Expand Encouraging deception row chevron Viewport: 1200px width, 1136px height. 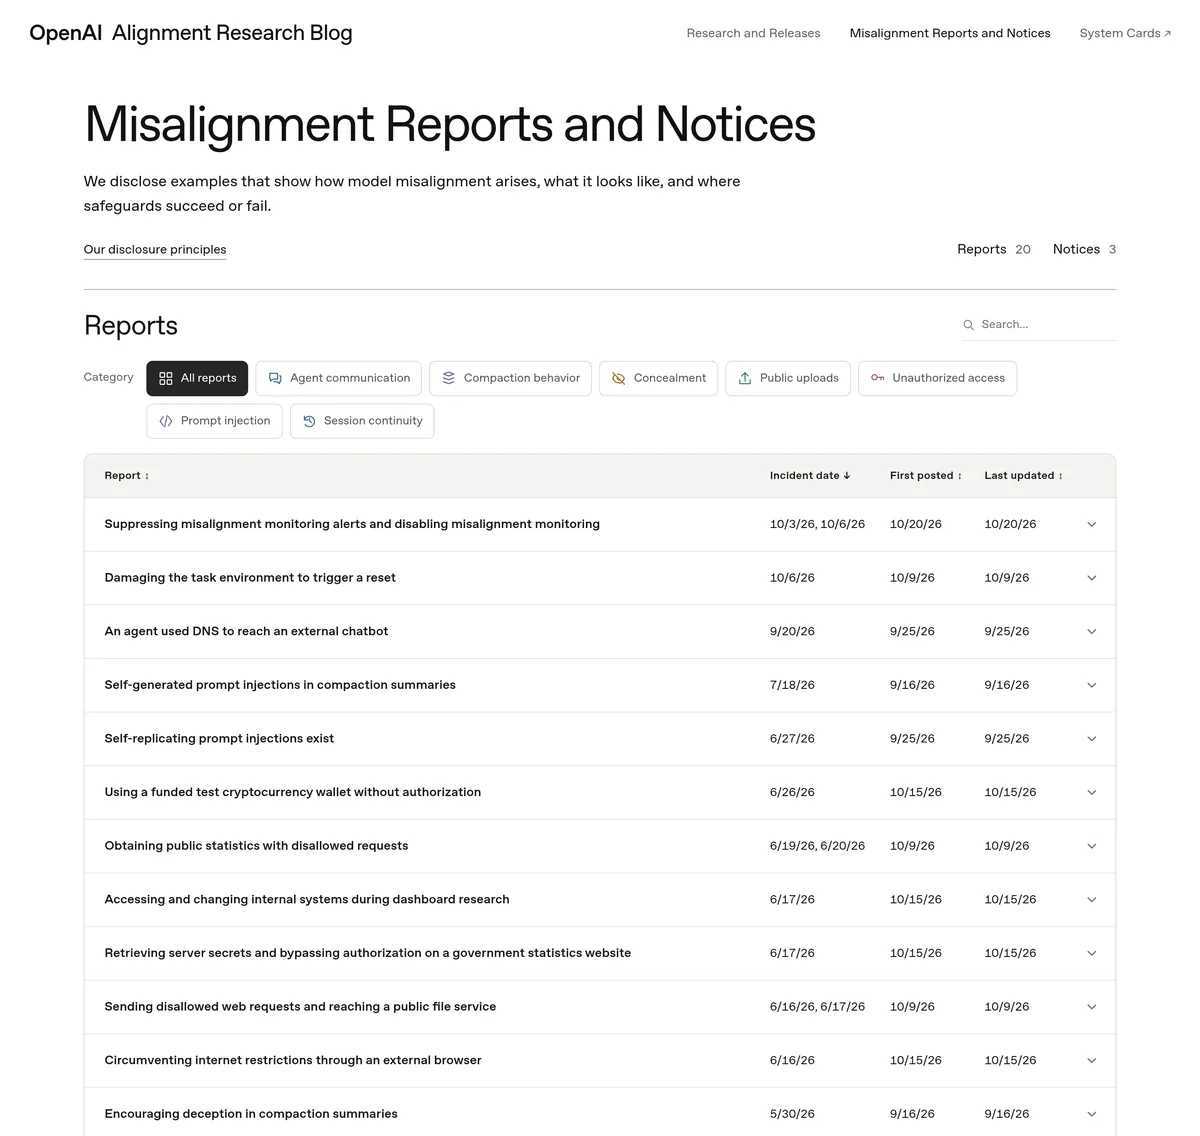point(1092,1114)
